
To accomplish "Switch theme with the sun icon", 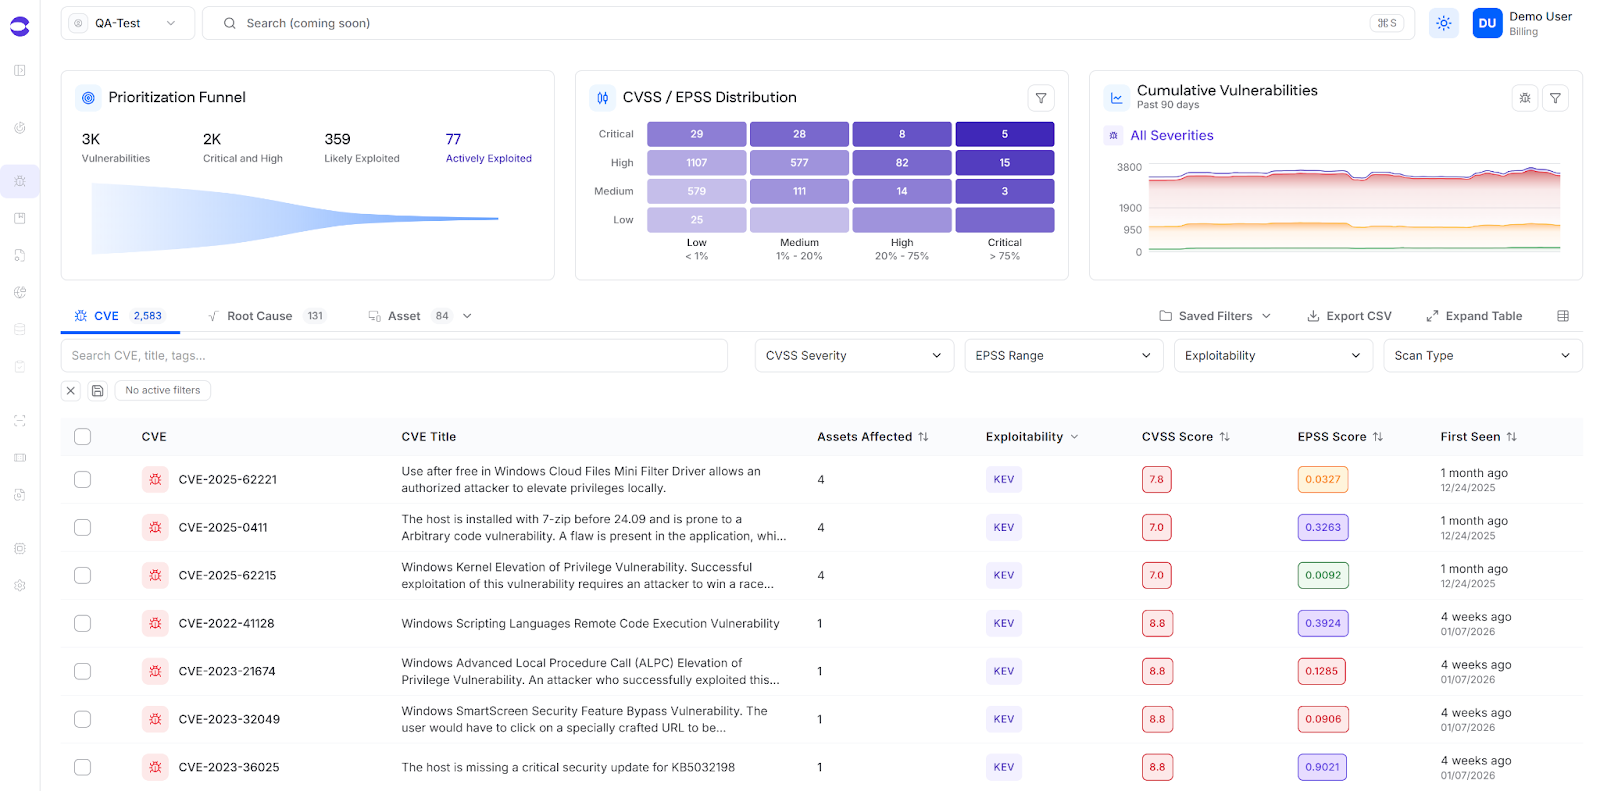I will click(x=1443, y=23).
